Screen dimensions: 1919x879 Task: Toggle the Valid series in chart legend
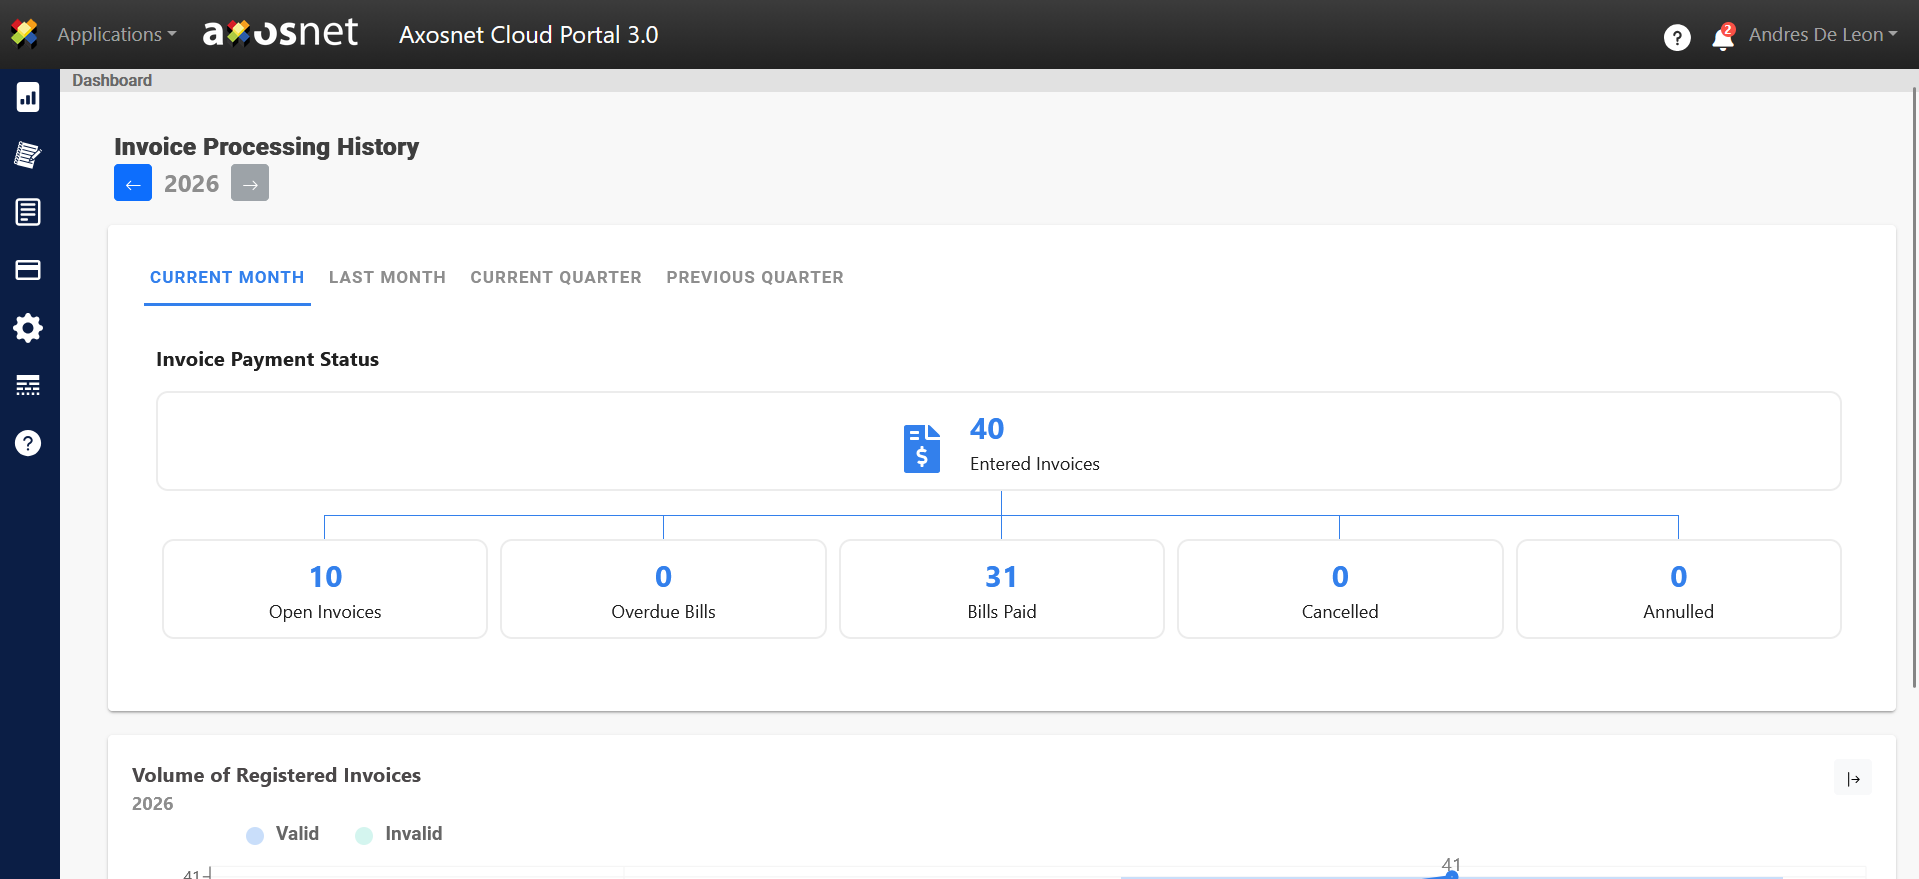(x=283, y=834)
